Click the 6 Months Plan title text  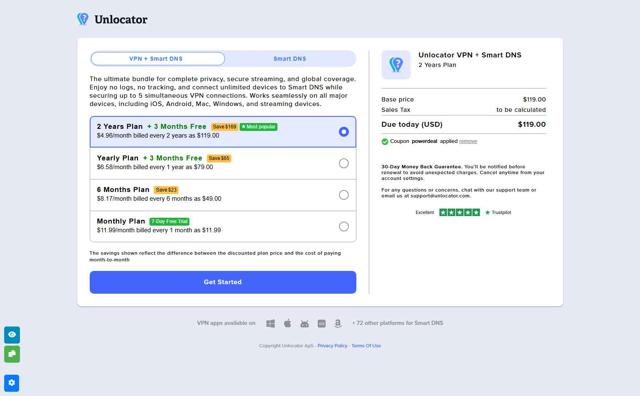point(123,189)
